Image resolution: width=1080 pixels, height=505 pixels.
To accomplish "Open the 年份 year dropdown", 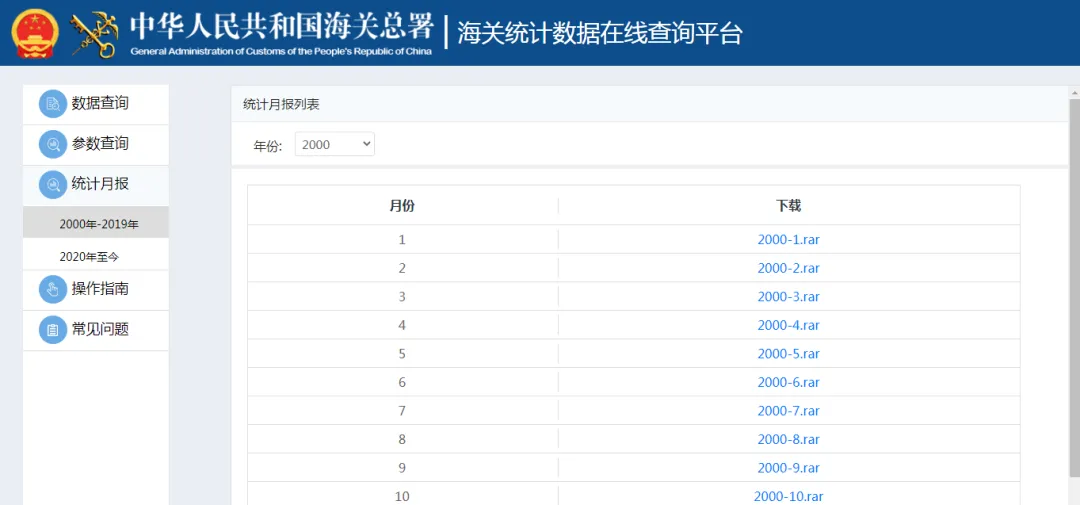I will (335, 144).
